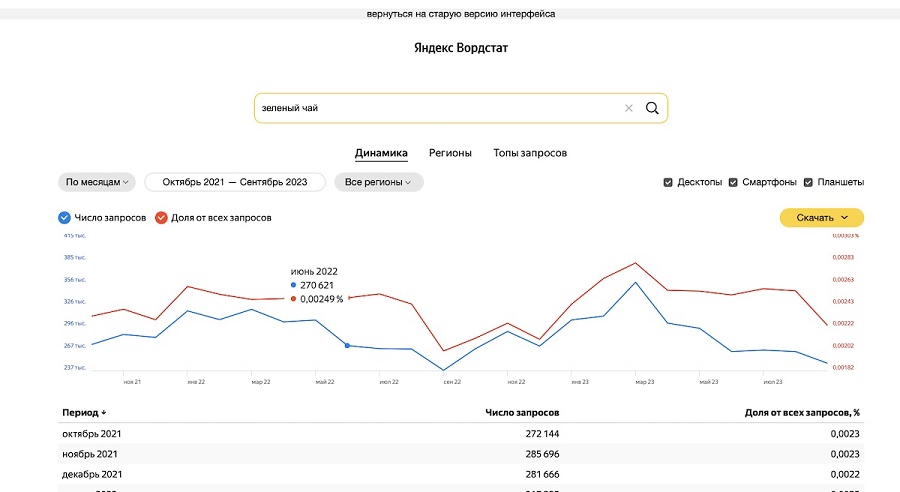Image resolution: width=900 pixels, height=492 pixels.
Task: Click the magnifying glass search icon
Action: [x=652, y=108]
